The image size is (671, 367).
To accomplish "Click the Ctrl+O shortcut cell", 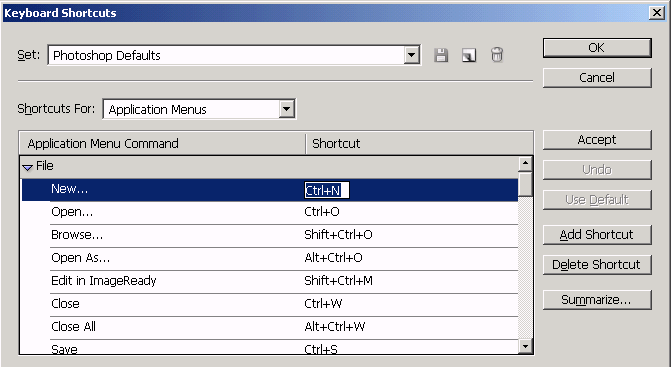I will click(322, 212).
